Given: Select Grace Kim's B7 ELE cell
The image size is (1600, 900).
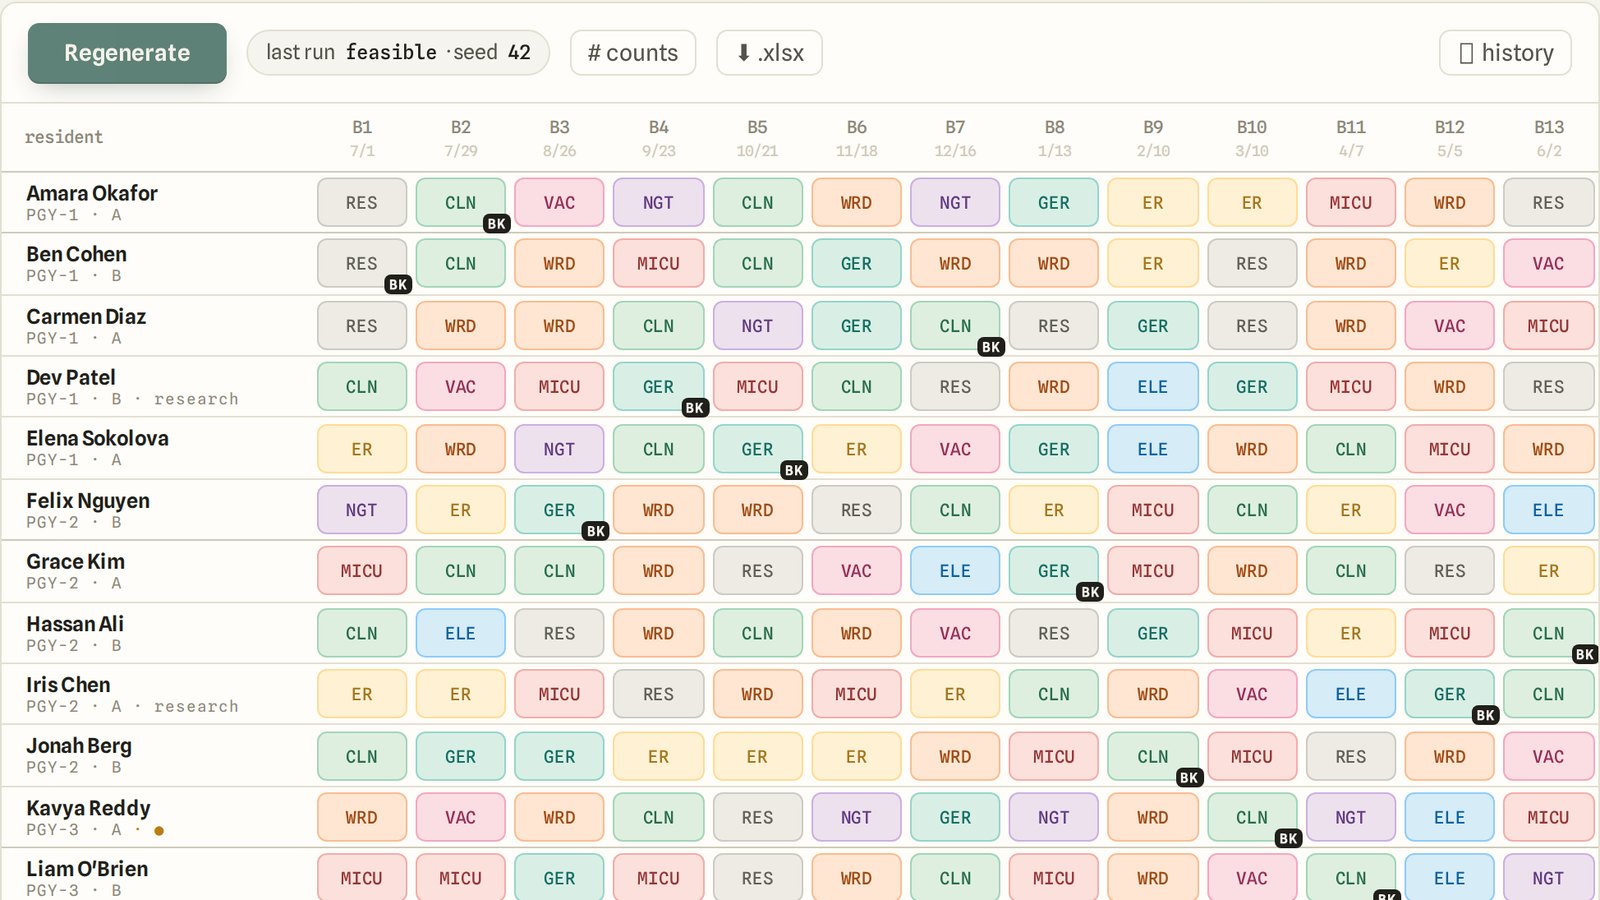Looking at the screenshot, I should coord(955,571).
